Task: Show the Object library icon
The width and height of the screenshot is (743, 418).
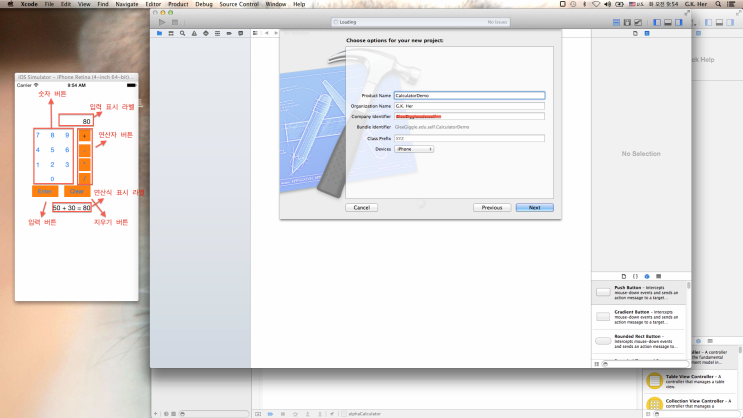Action: [x=647, y=276]
